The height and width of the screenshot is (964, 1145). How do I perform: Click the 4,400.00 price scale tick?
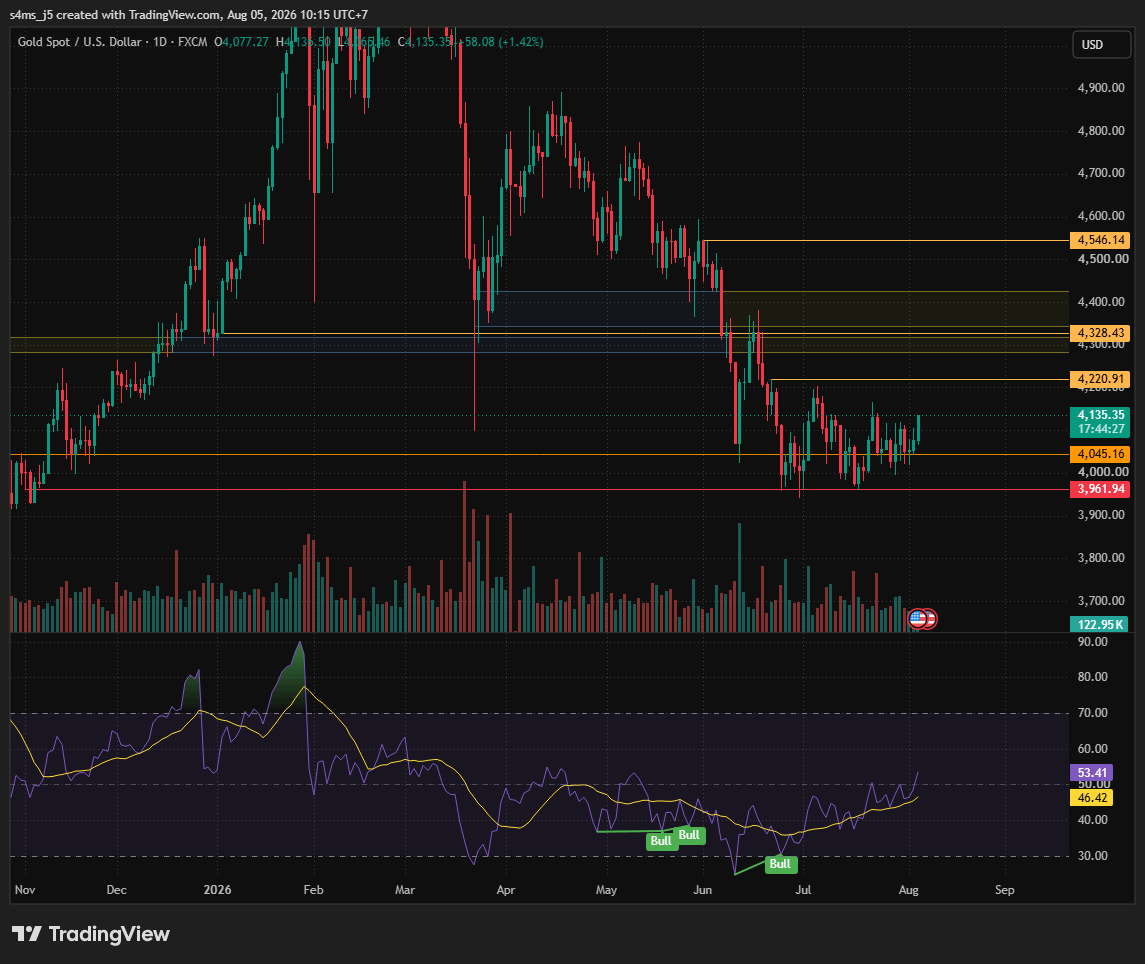[x=1100, y=302]
